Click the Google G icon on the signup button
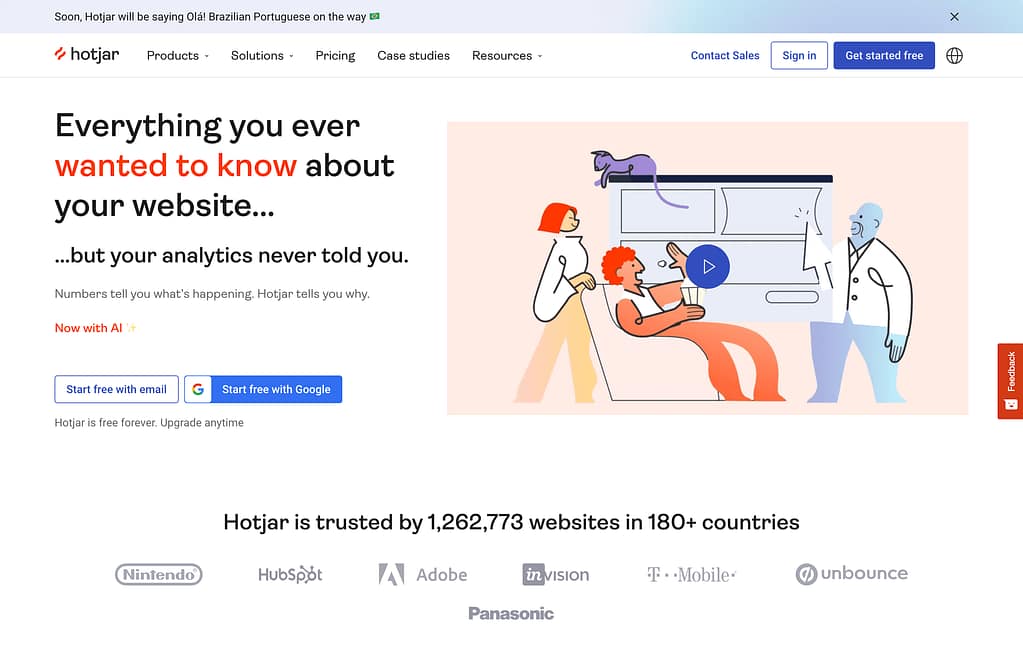Screen dimensions: 1023x658 198,389
